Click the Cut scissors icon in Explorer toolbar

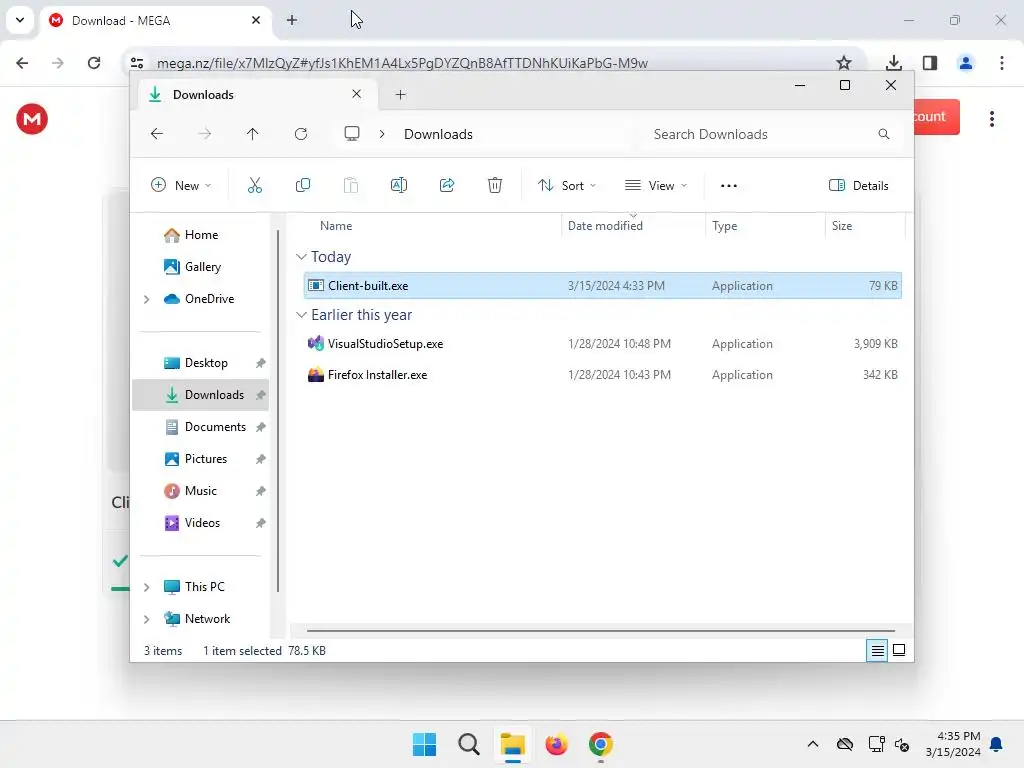pyautogui.click(x=255, y=185)
